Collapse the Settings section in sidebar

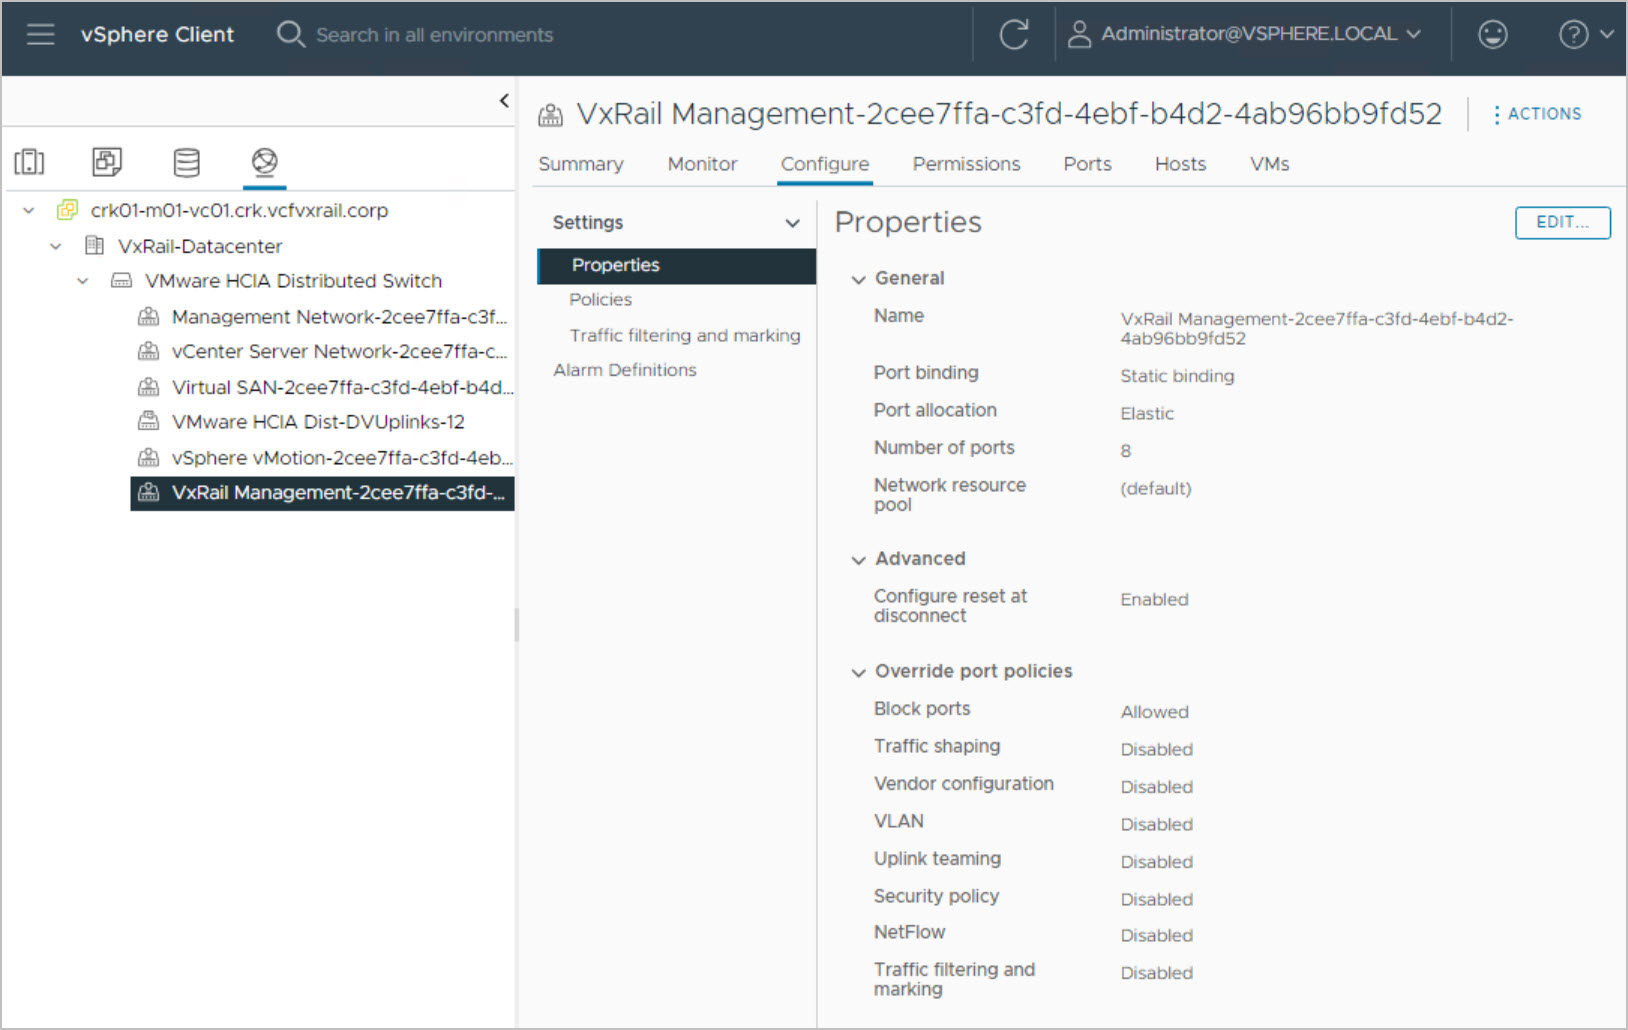coord(792,223)
